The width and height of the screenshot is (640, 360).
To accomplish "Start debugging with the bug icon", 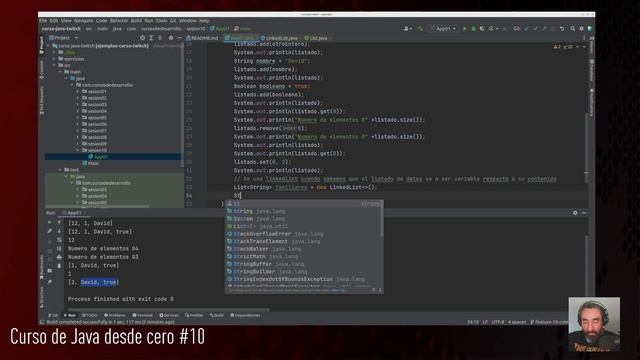I will 473,29.
